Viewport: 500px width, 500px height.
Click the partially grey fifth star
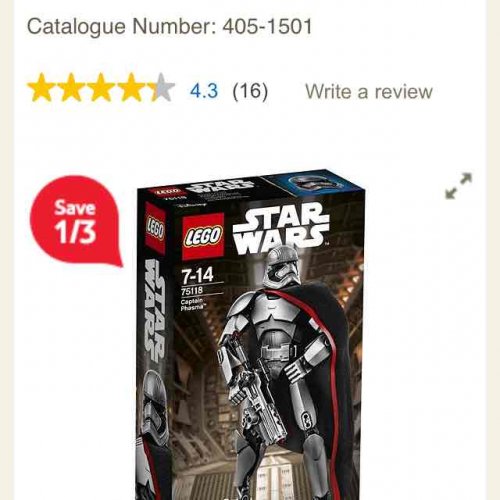161,87
